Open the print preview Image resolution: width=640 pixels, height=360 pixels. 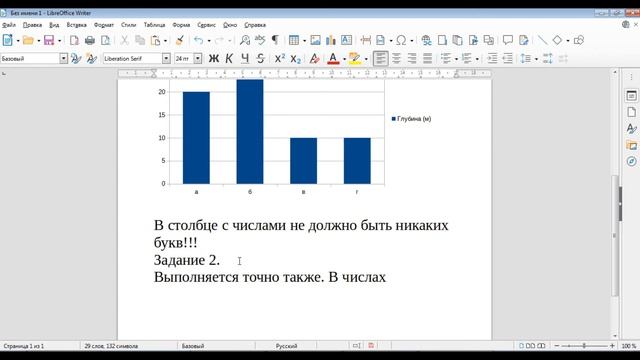[x=105, y=40]
